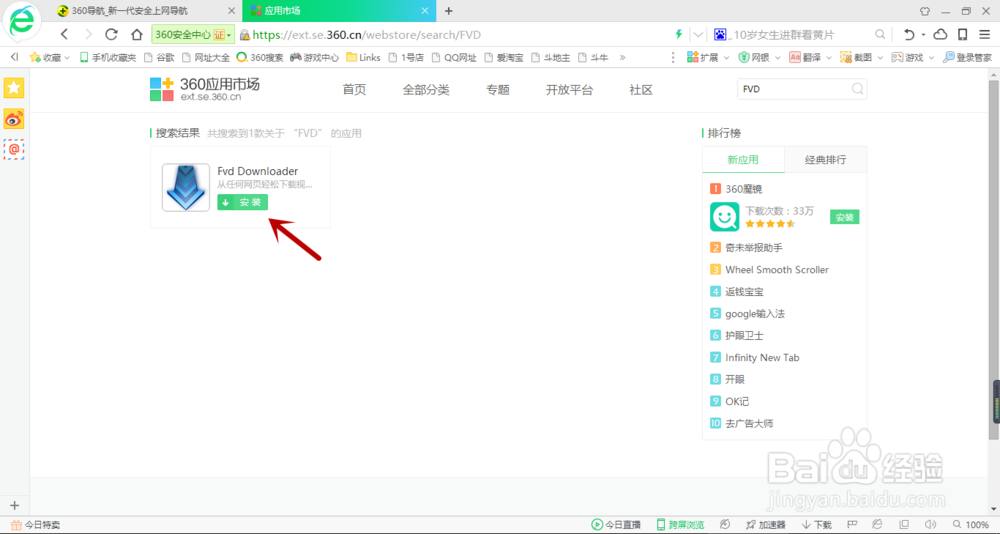Click the magnifier in the browser search box
This screenshot has width=1000, height=534.
pos(879,34)
